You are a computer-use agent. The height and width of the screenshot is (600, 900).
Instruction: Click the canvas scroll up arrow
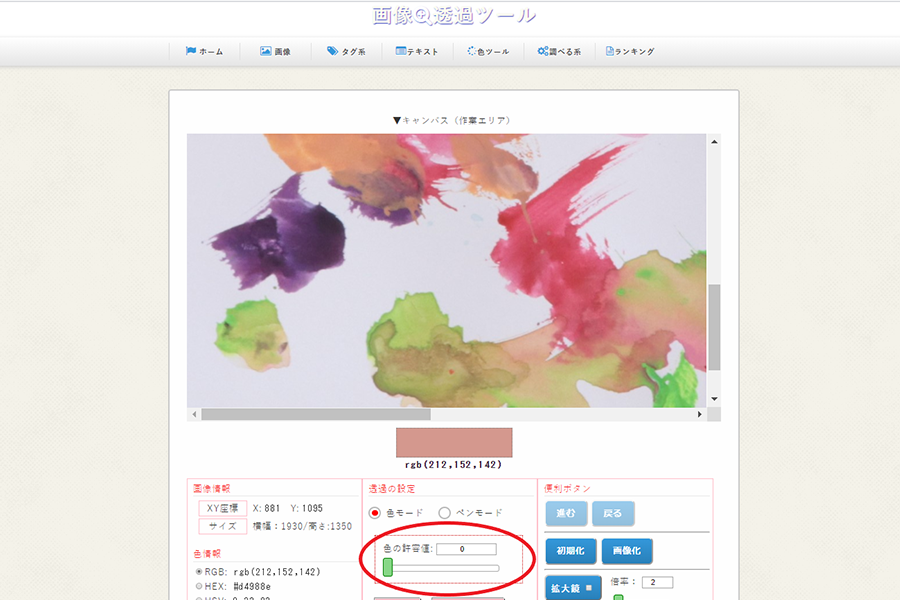click(x=714, y=141)
